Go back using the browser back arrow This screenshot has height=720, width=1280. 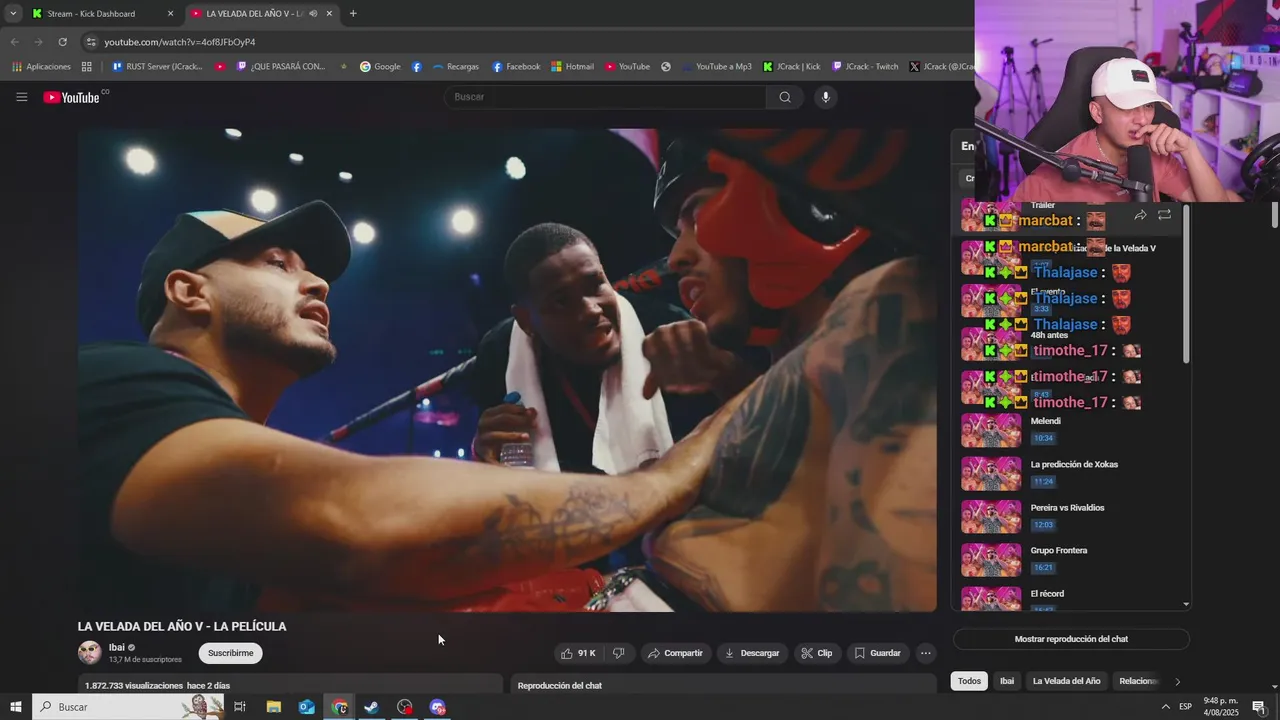14,42
